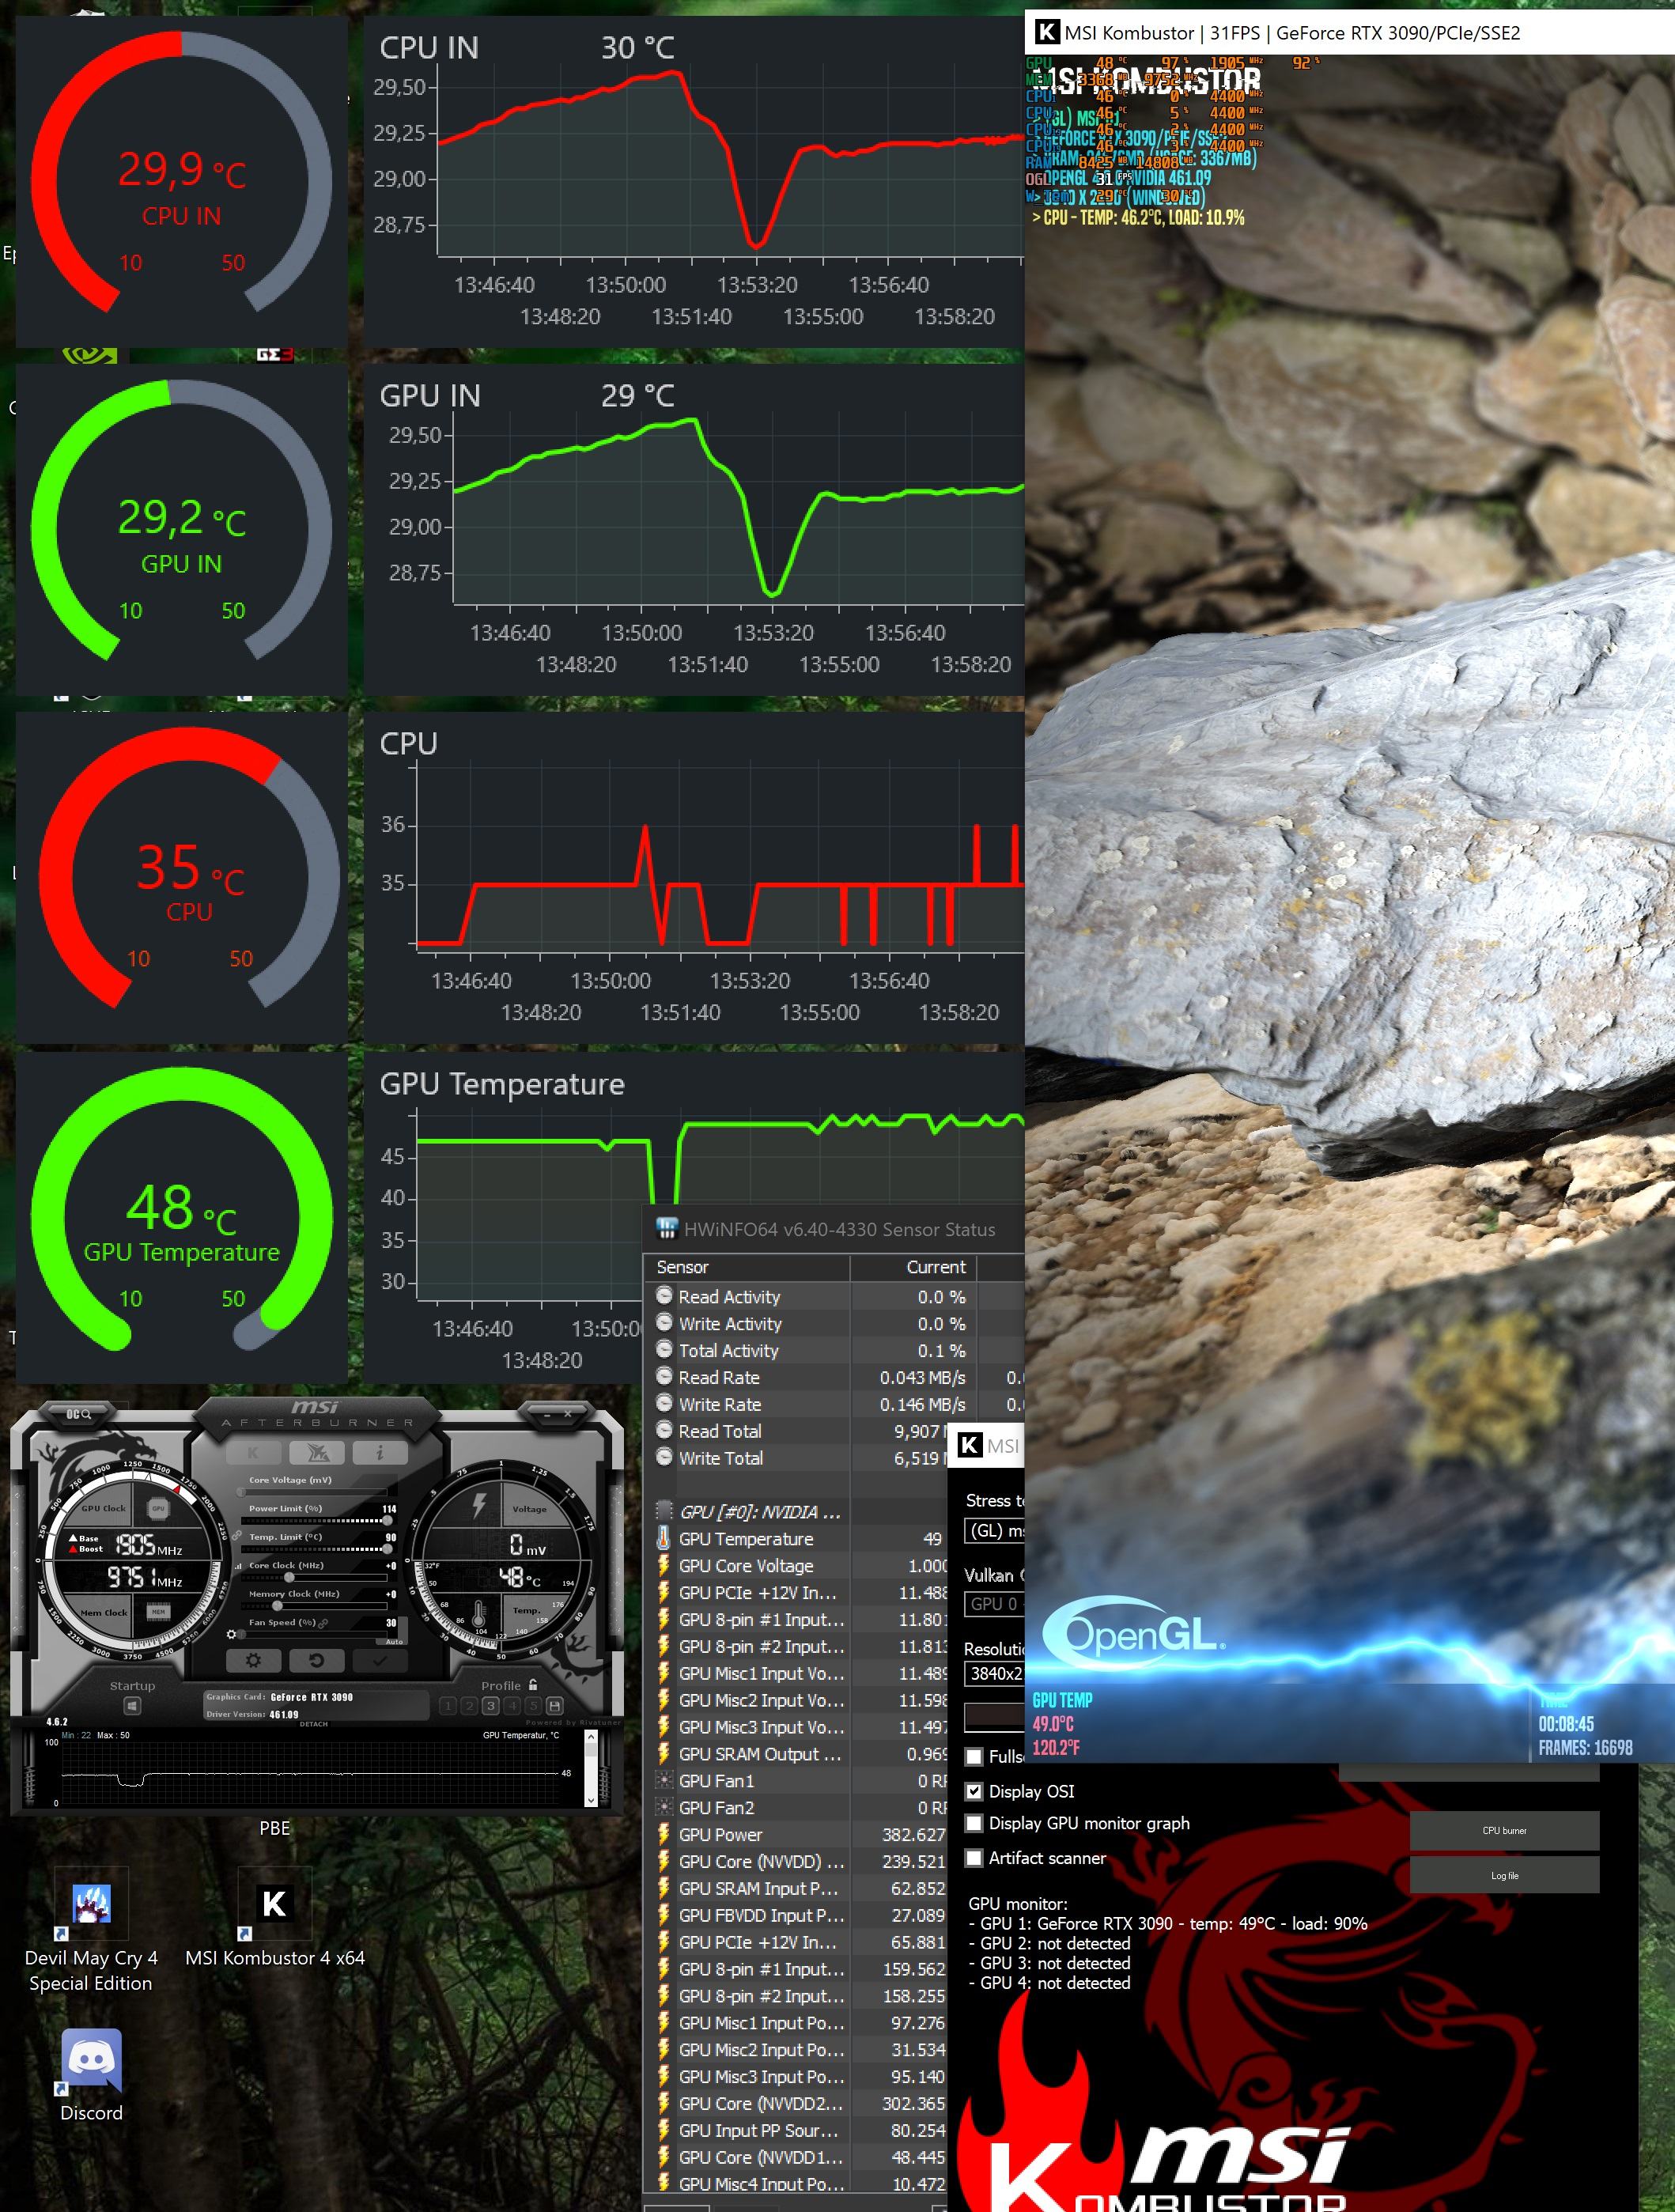The height and width of the screenshot is (2212, 1675).
Task: Click the Temp. Limit slider handle
Action: point(387,1549)
